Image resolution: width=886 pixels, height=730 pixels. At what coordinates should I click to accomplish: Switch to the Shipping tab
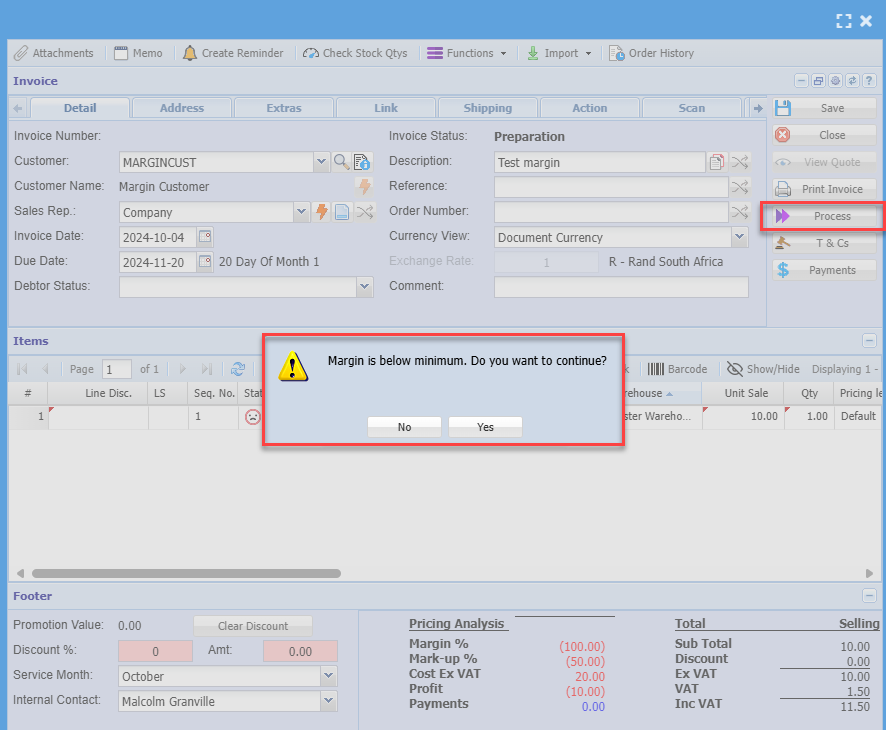pyautogui.click(x=488, y=108)
